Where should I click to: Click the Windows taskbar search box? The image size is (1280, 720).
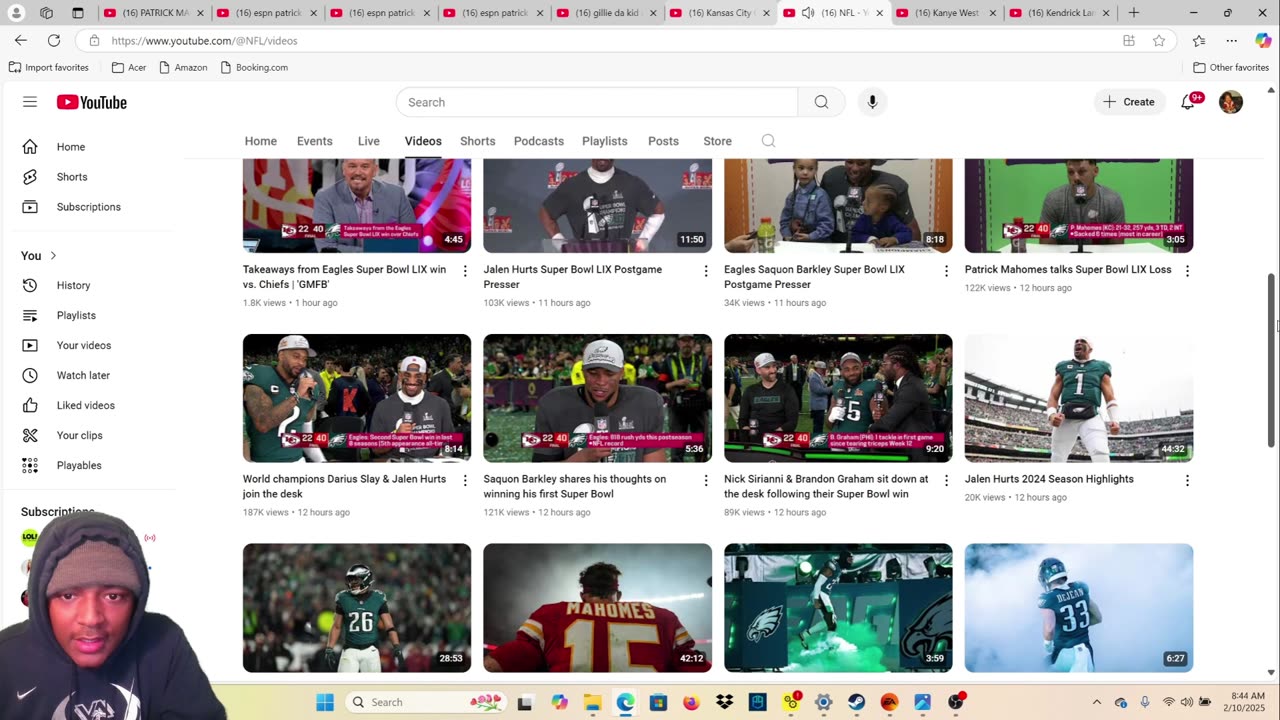point(428,702)
